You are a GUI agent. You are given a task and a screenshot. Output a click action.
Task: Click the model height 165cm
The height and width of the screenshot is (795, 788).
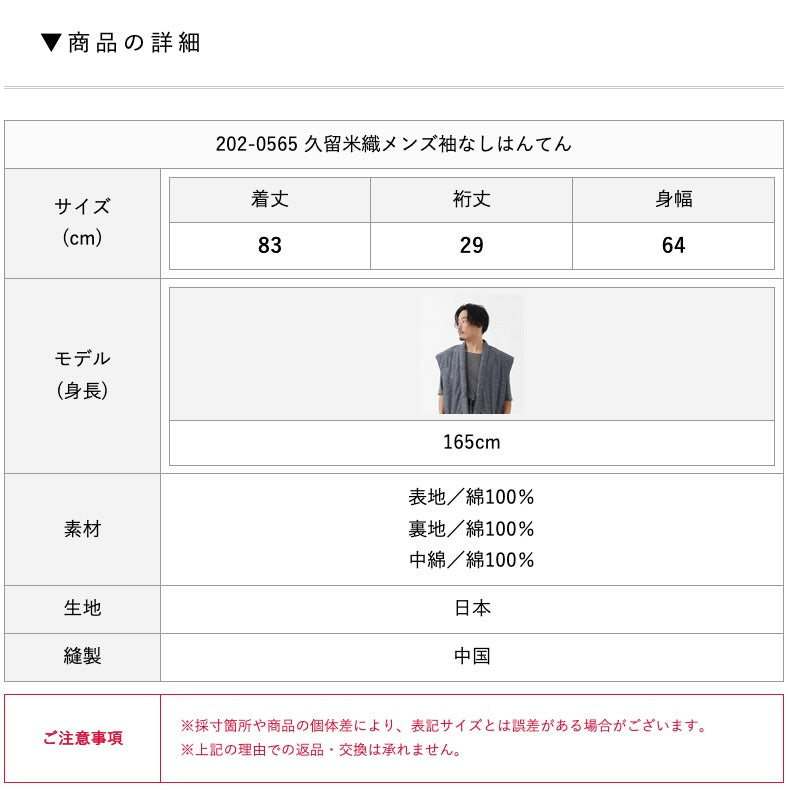pyautogui.click(x=471, y=442)
